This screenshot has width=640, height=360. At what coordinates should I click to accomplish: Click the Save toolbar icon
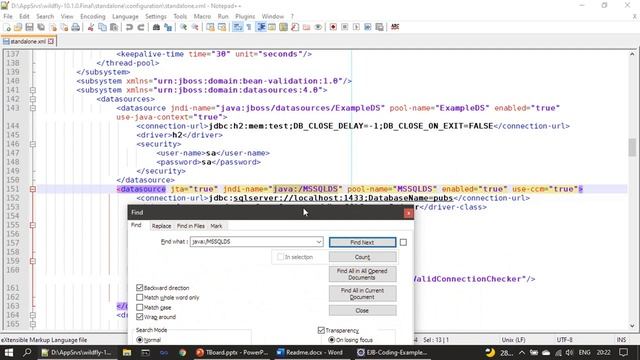tap(29, 27)
